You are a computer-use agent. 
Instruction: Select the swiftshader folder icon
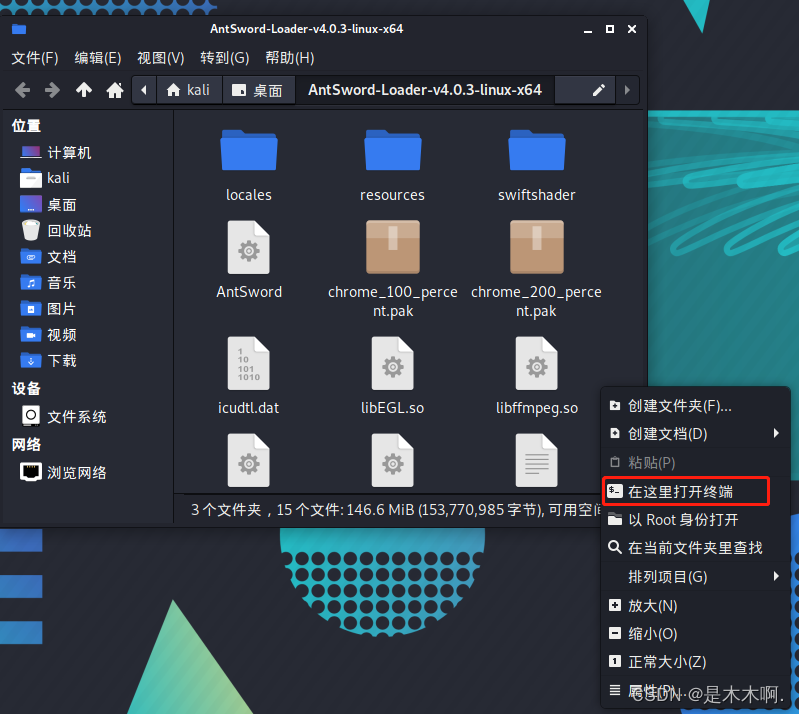point(537,150)
